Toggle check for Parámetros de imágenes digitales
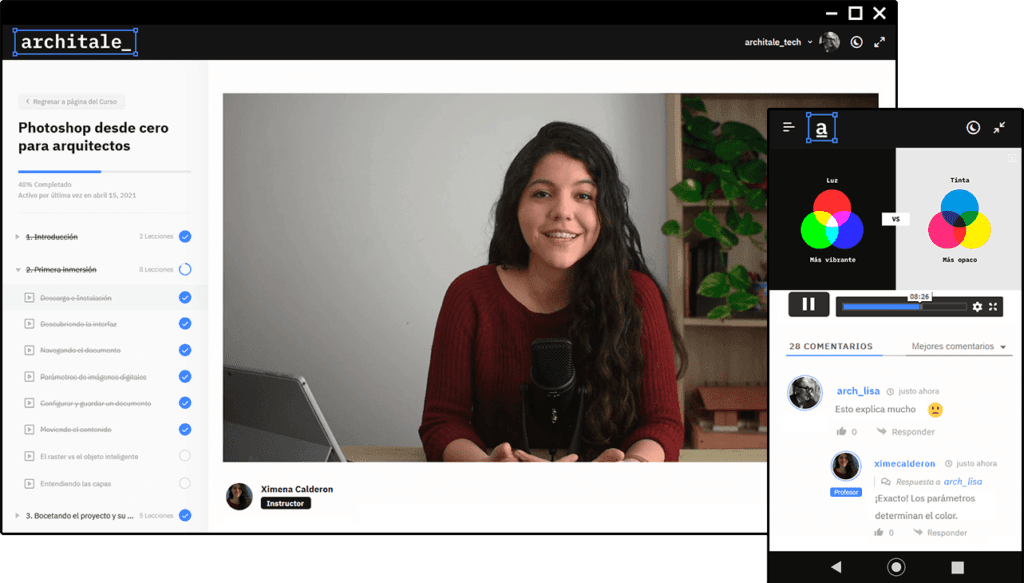Viewport: 1024px width, 583px height. click(x=185, y=377)
